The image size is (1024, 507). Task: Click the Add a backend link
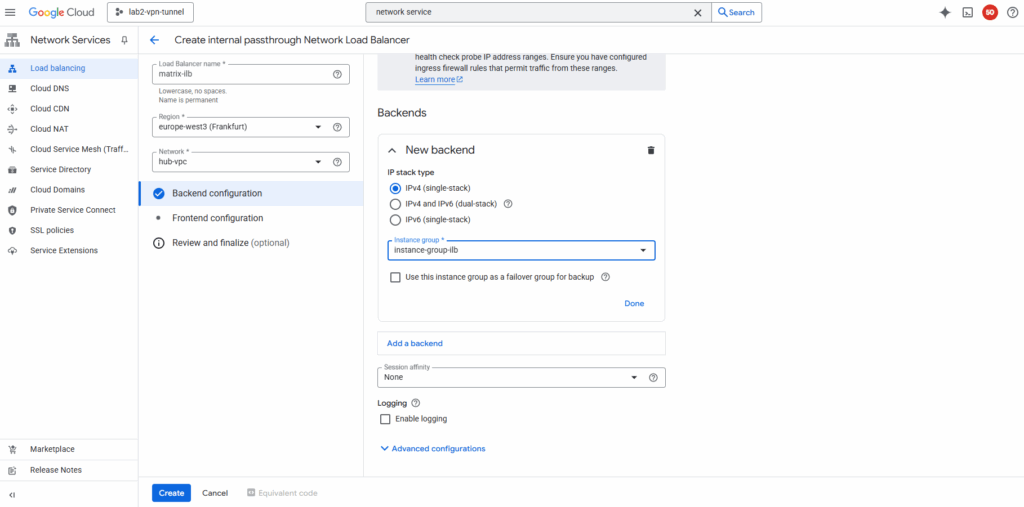[x=415, y=343]
